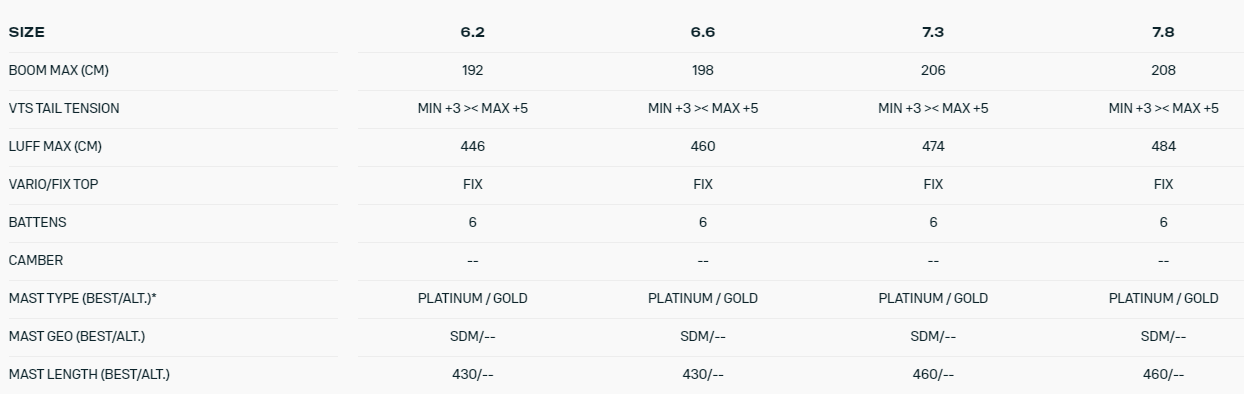Click boom max value 192
The image size is (1244, 394).
(473, 70)
